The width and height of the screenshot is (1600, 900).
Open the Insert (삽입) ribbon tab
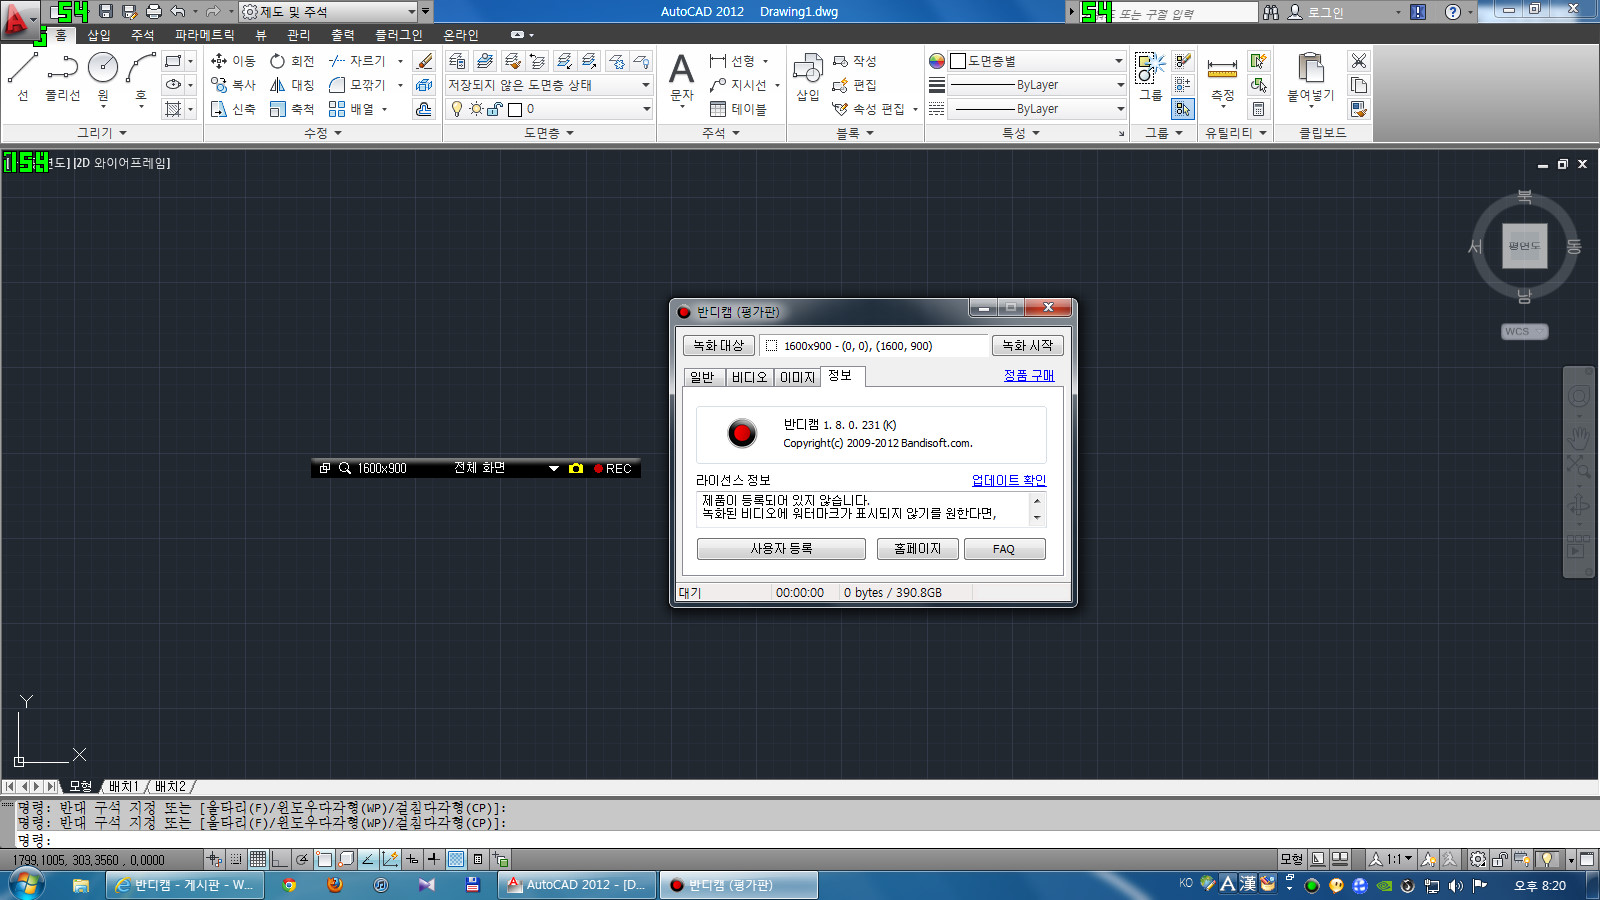(99, 35)
